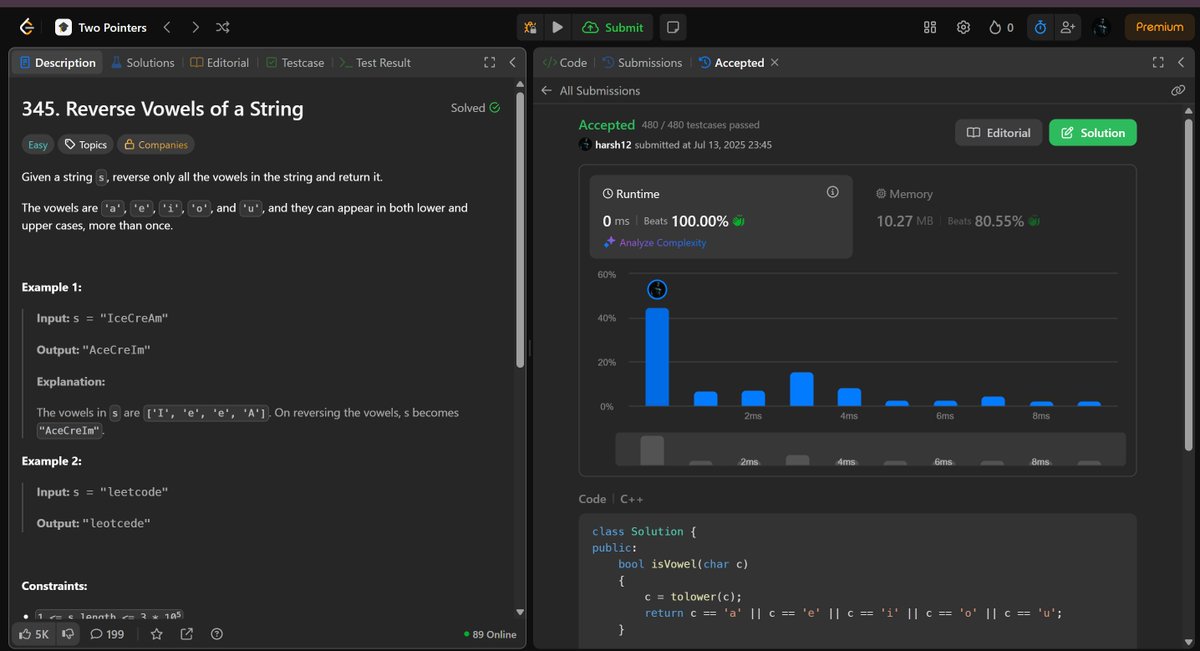Share the problem via share icon
Viewport: 1200px width, 651px height.
[x=186, y=633]
